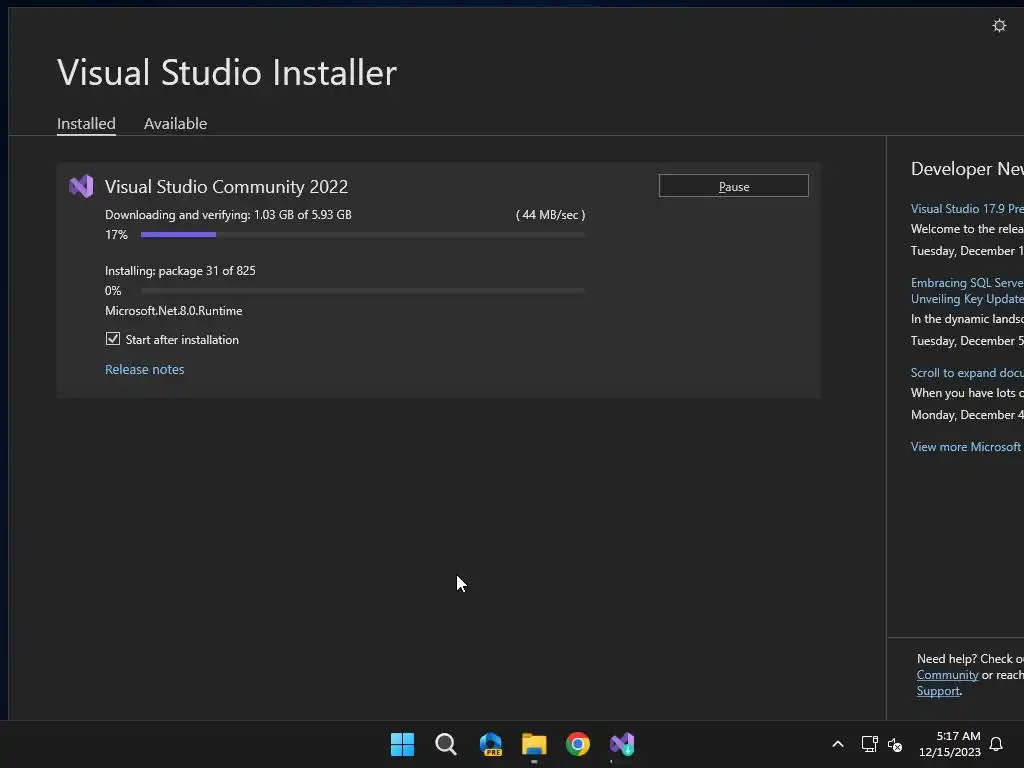1024x768 pixels.
Task: Click Visual Studio Installer taskbar icon
Action: [x=622, y=744]
